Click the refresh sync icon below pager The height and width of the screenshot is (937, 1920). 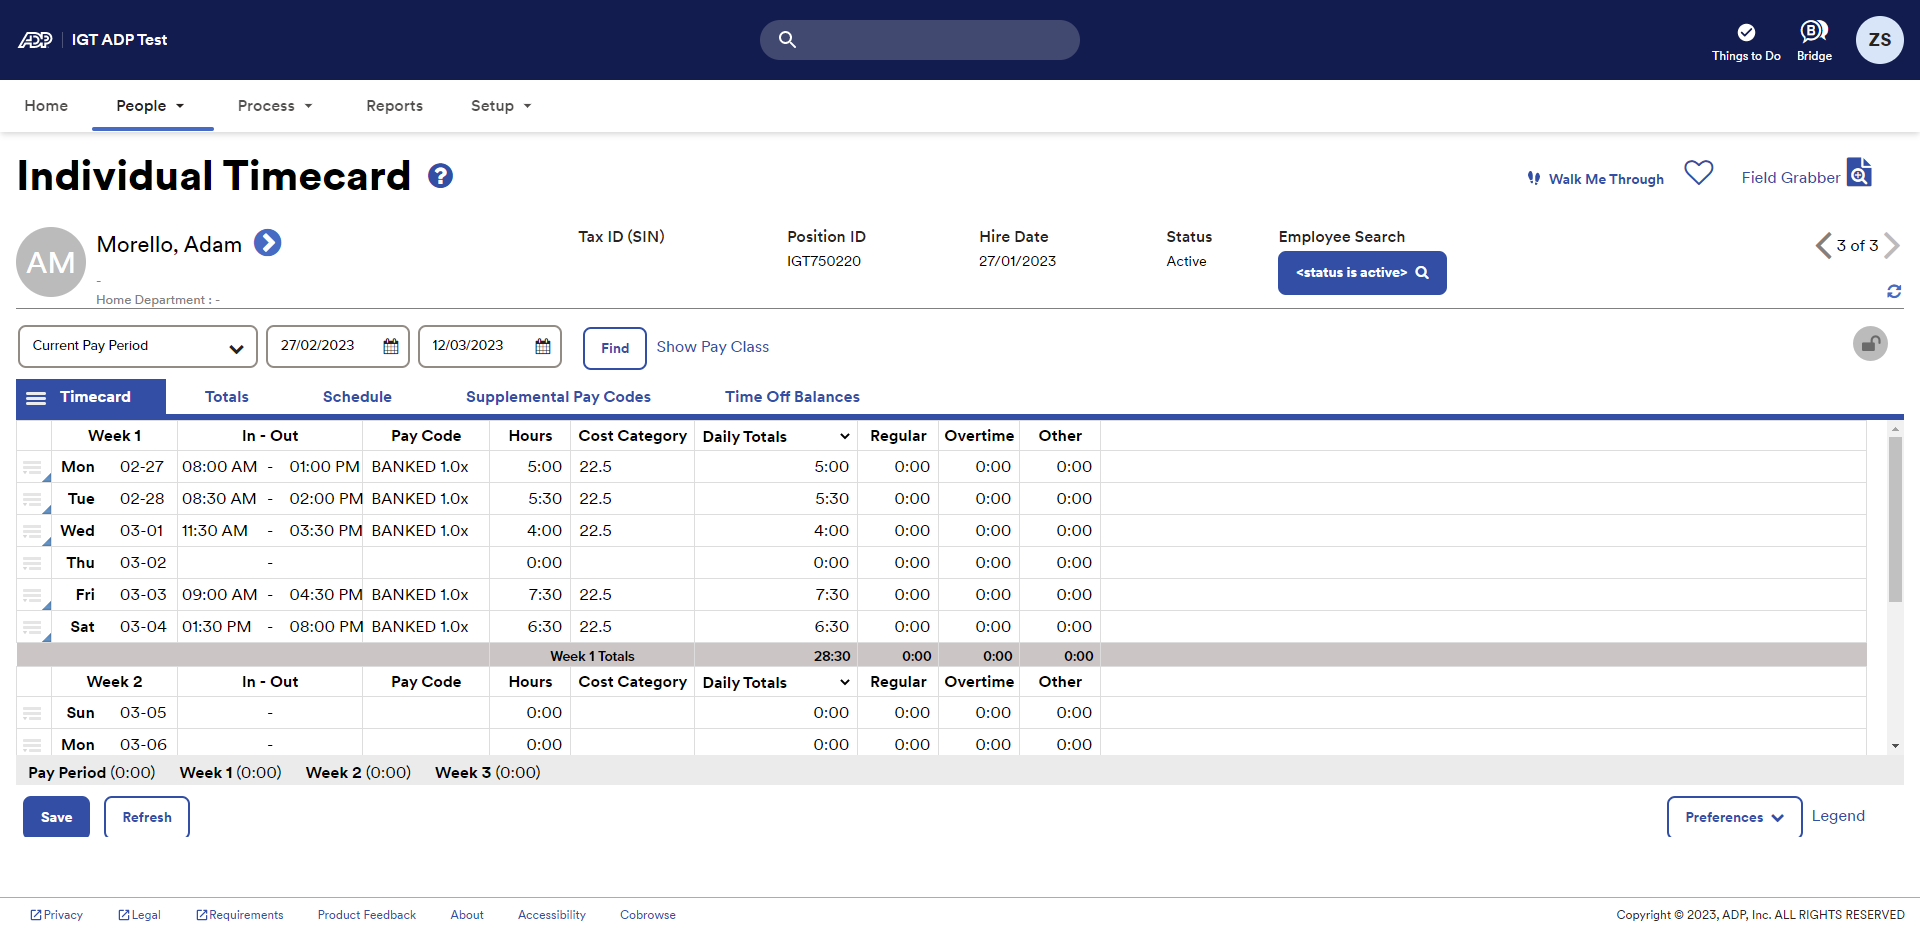(x=1893, y=291)
